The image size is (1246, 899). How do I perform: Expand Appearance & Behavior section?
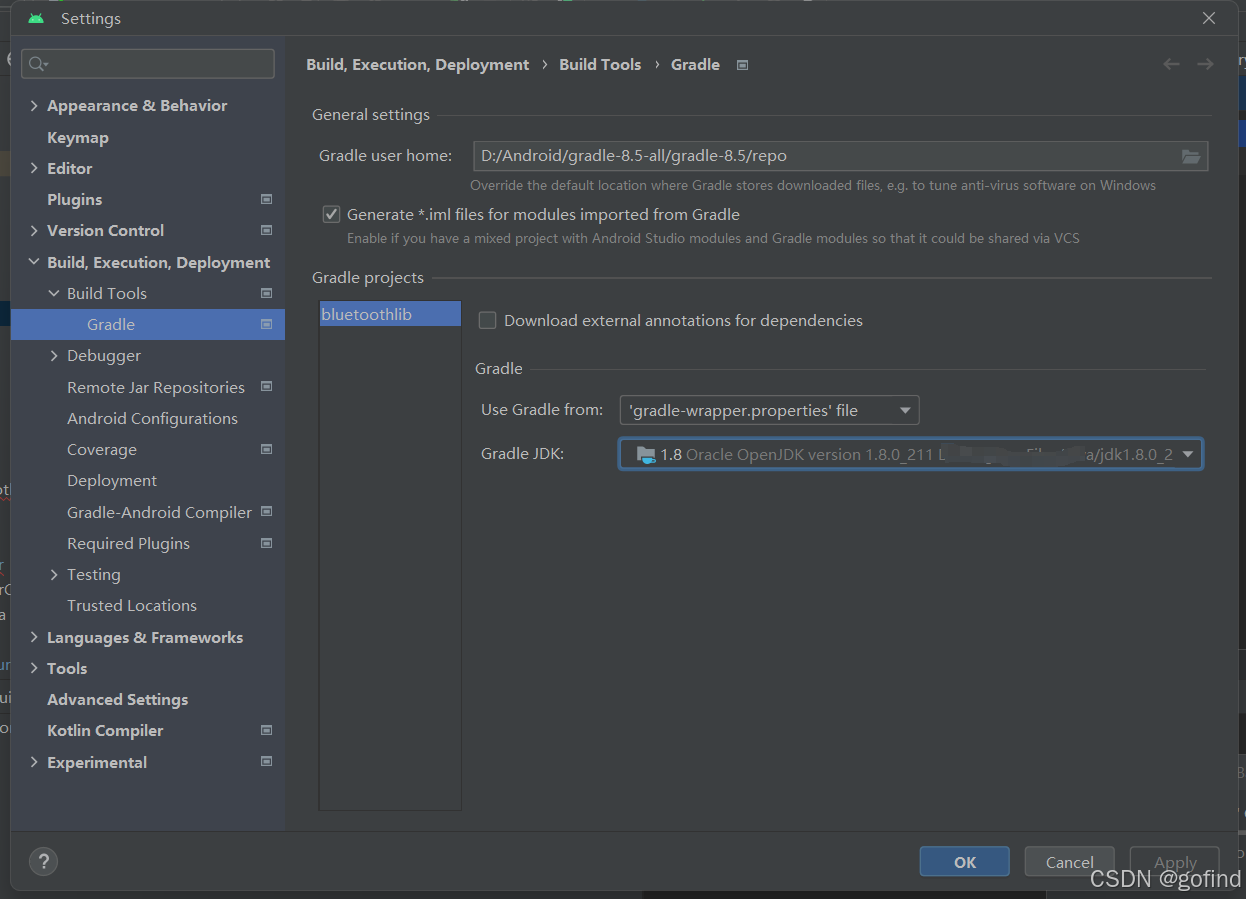35,106
